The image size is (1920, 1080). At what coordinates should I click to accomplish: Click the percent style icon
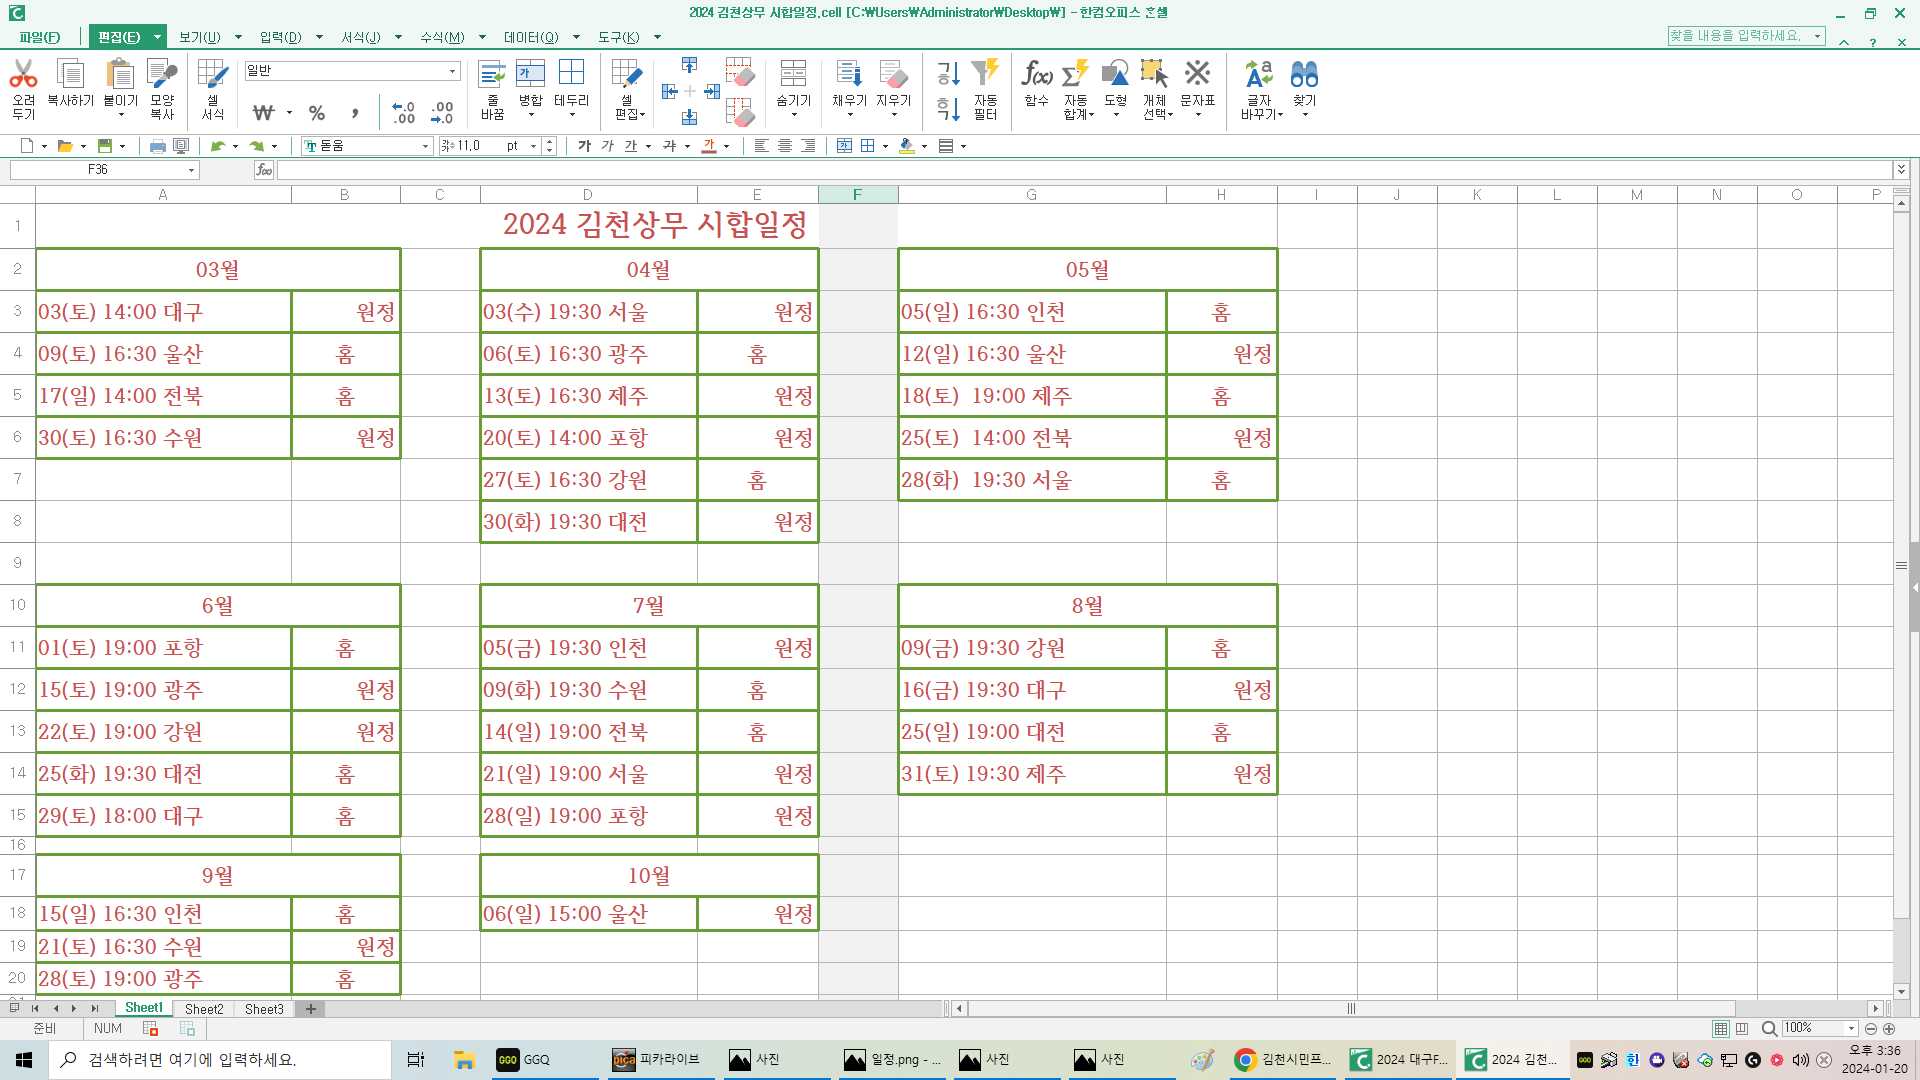point(317,113)
